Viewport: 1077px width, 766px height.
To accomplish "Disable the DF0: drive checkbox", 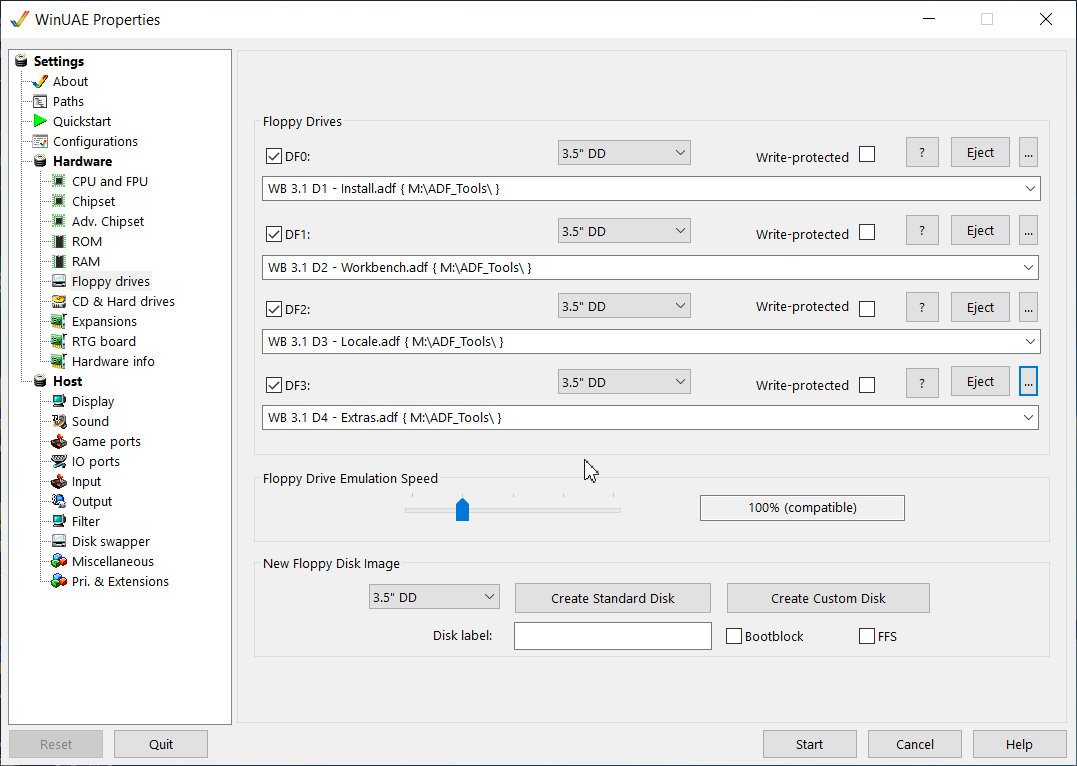I will pos(273,156).
